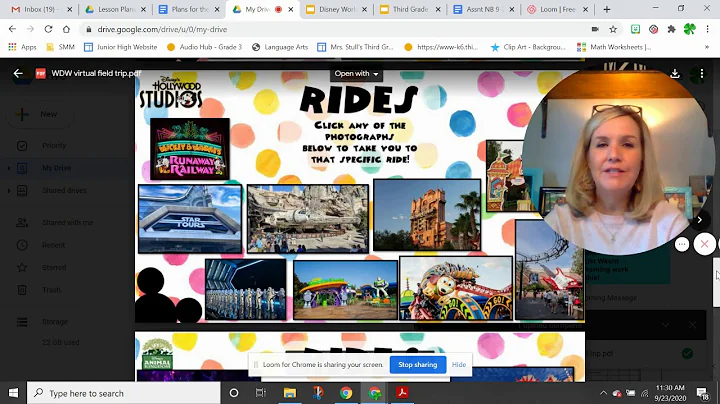This screenshot has height=404, width=720.
Task: Click the taskbar search box
Action: (x=124, y=393)
